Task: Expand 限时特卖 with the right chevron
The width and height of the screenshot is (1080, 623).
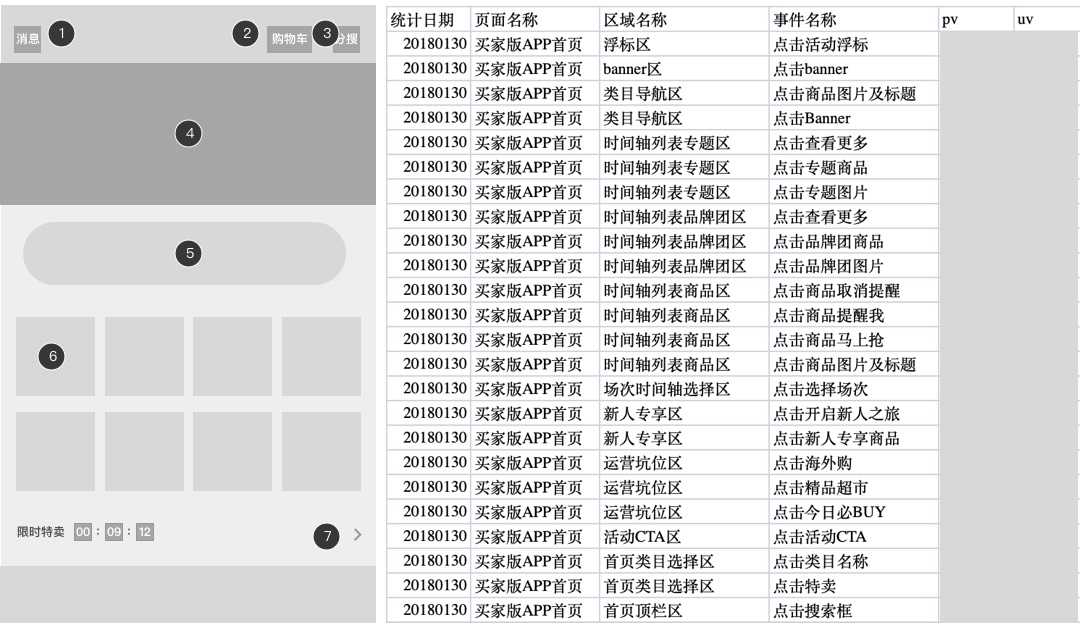Action: (x=357, y=535)
